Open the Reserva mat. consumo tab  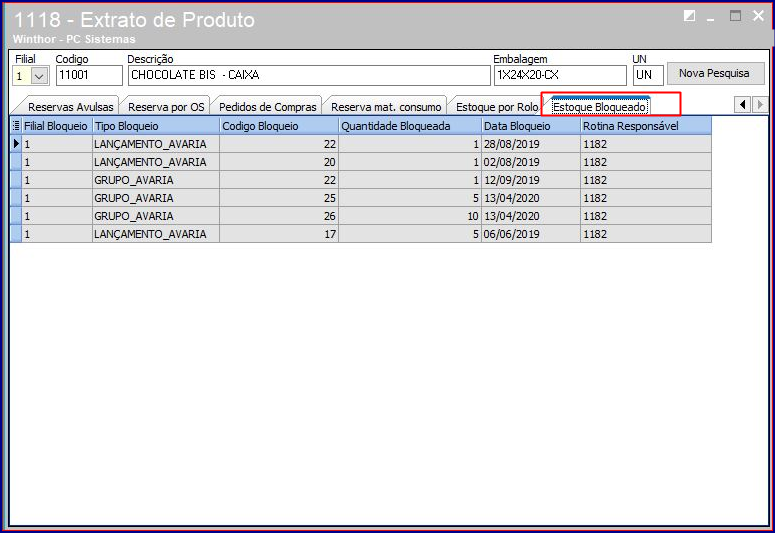tap(386, 107)
